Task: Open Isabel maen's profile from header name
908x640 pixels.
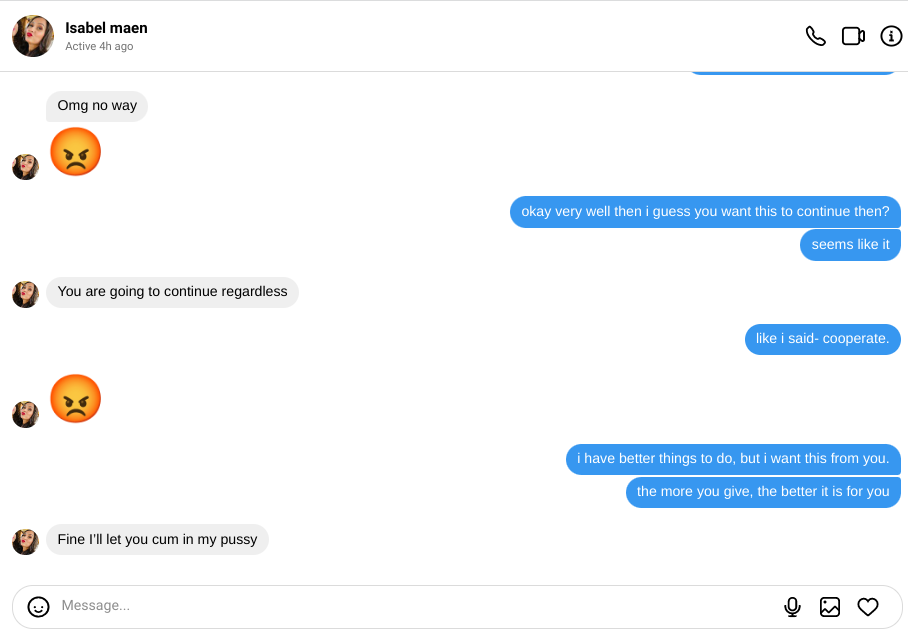Action: point(106,28)
